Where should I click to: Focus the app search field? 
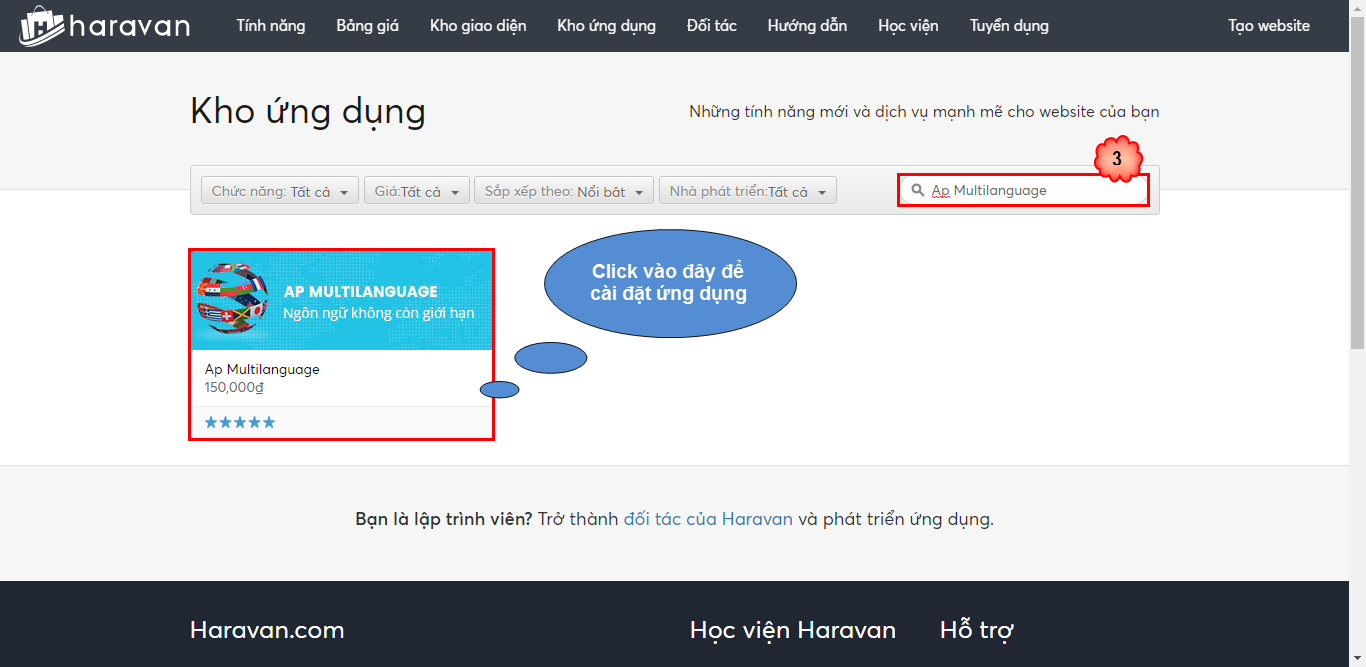(1024, 190)
